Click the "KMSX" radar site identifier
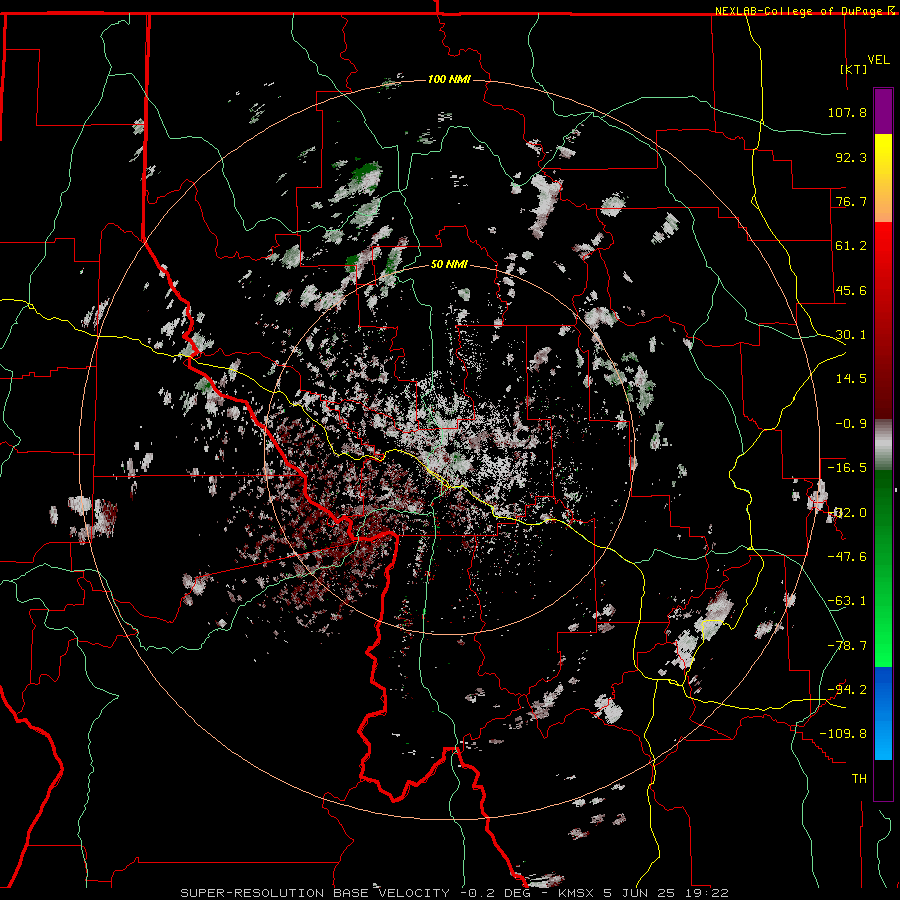Image resolution: width=900 pixels, height=900 pixels. click(576, 893)
